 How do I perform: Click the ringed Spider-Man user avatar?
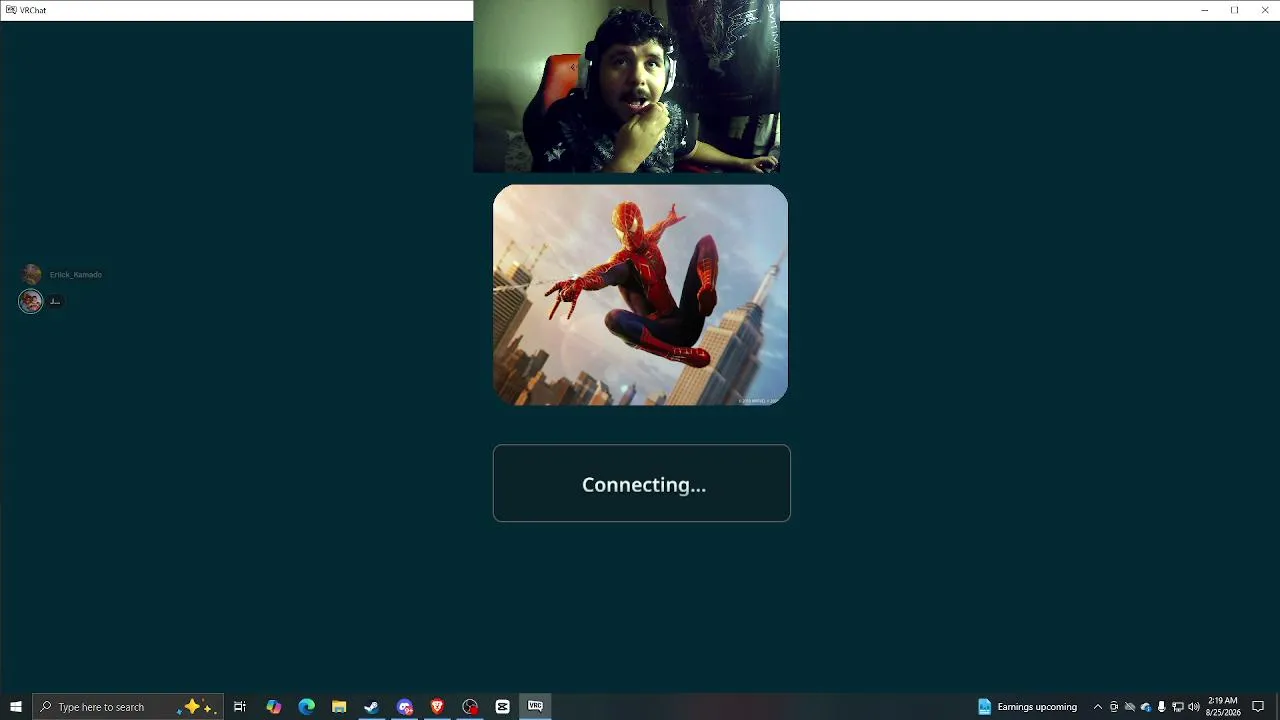tap(31, 301)
